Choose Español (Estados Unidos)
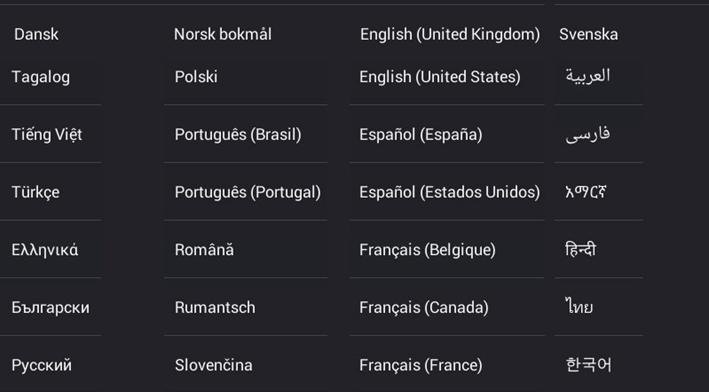This screenshot has width=709, height=392. click(x=450, y=192)
